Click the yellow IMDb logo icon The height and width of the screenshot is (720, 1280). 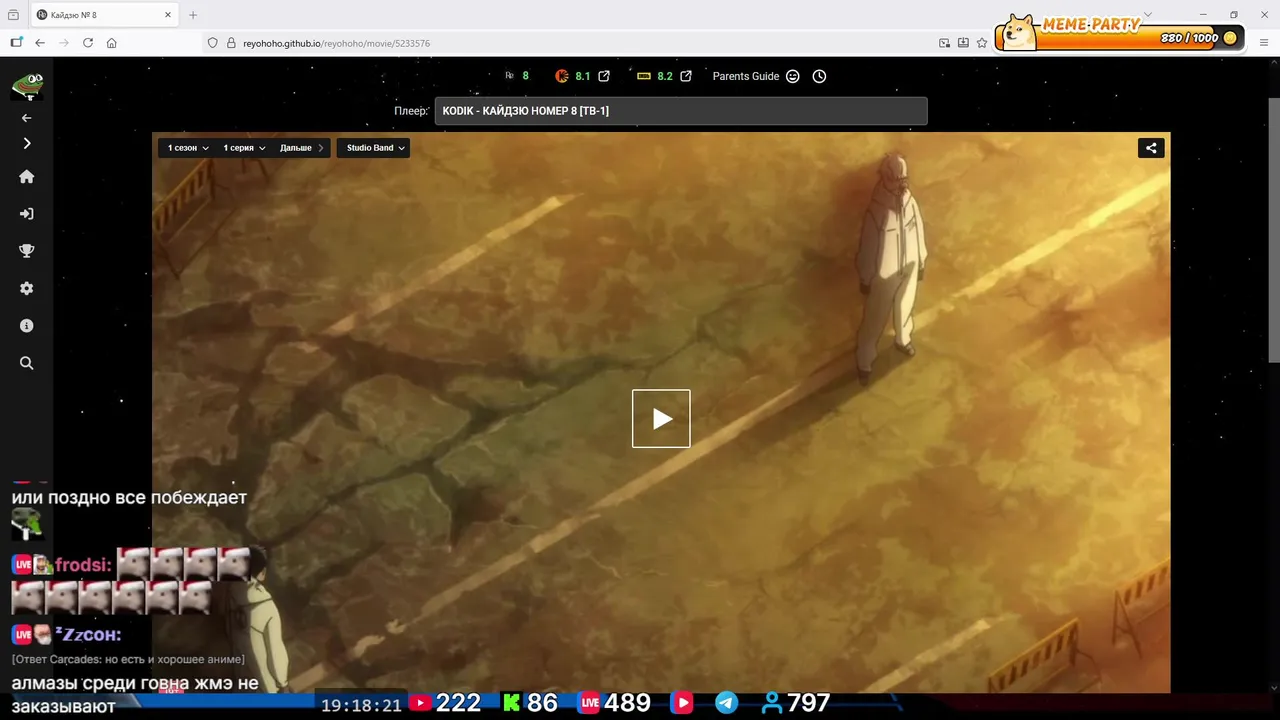pyautogui.click(x=644, y=76)
